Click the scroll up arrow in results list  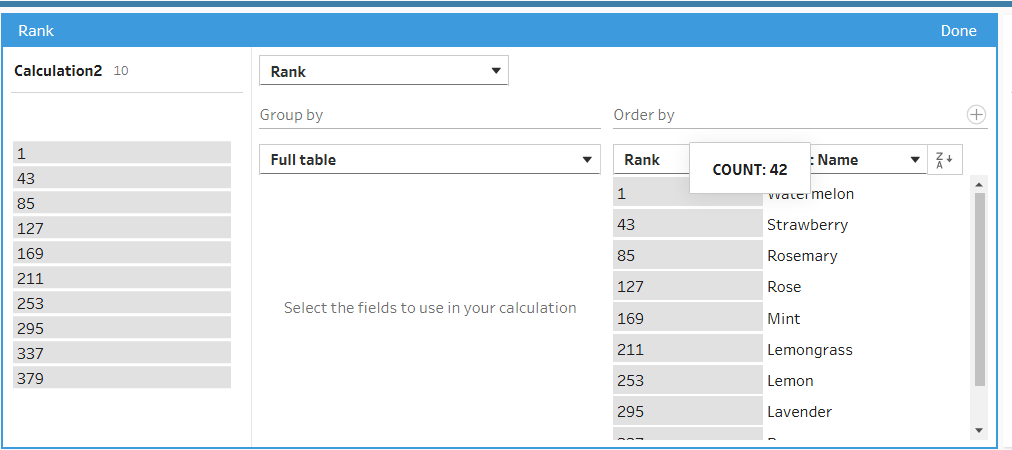pos(979,185)
